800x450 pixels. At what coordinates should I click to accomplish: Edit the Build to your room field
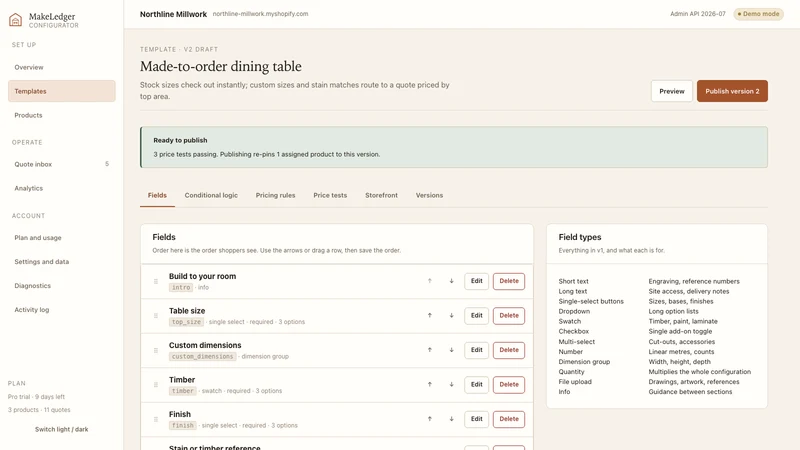tap(477, 281)
